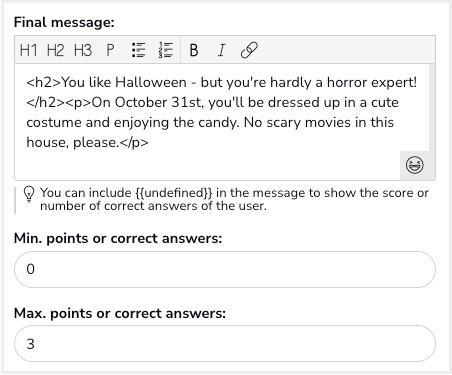This screenshot has width=452, height=375.
Task: Insert a hyperlink using the chain icon
Action: (x=249, y=50)
